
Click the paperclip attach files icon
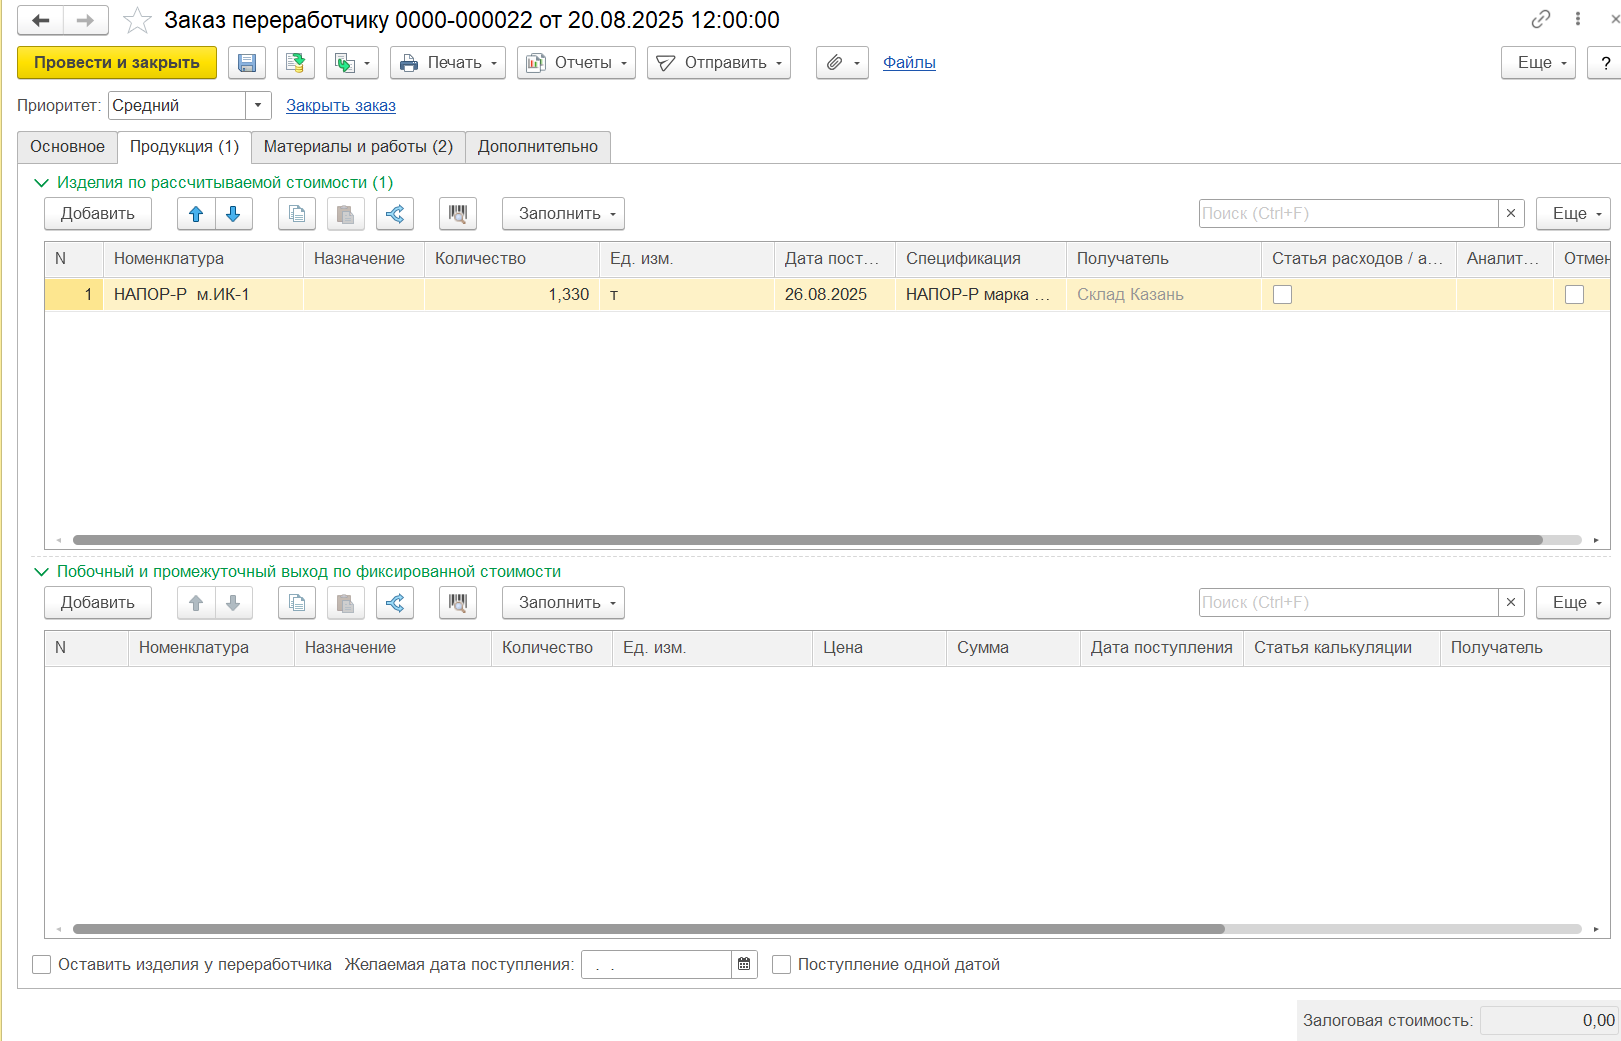[x=834, y=63]
